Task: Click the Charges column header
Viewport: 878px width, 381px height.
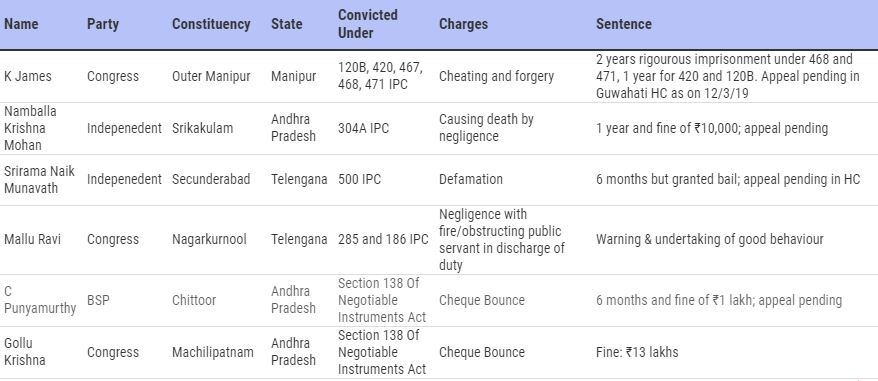Action: point(463,25)
